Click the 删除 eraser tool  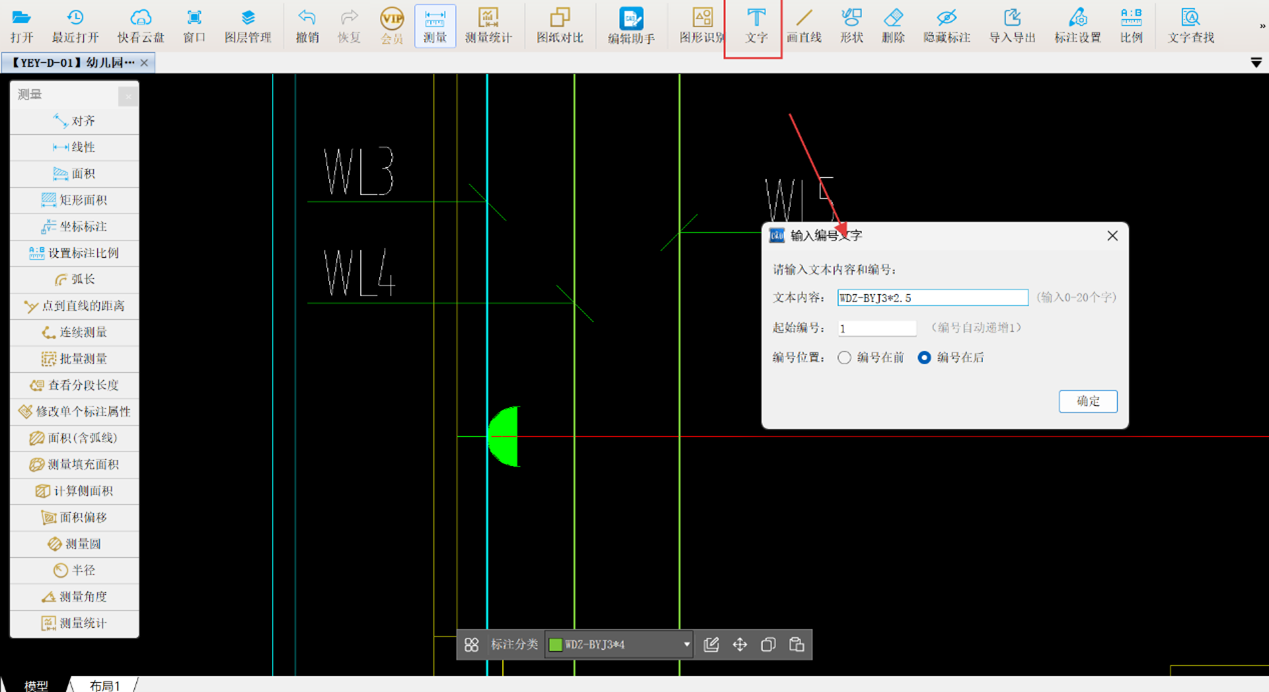(893, 25)
